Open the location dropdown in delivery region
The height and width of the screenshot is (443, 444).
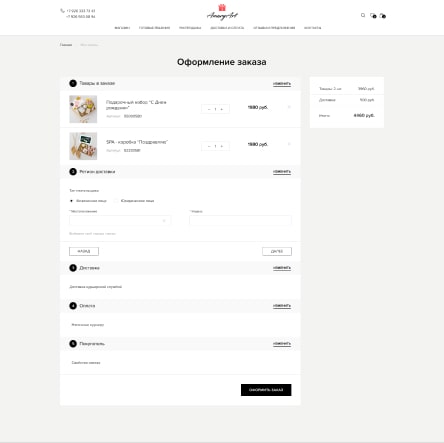click(120, 220)
